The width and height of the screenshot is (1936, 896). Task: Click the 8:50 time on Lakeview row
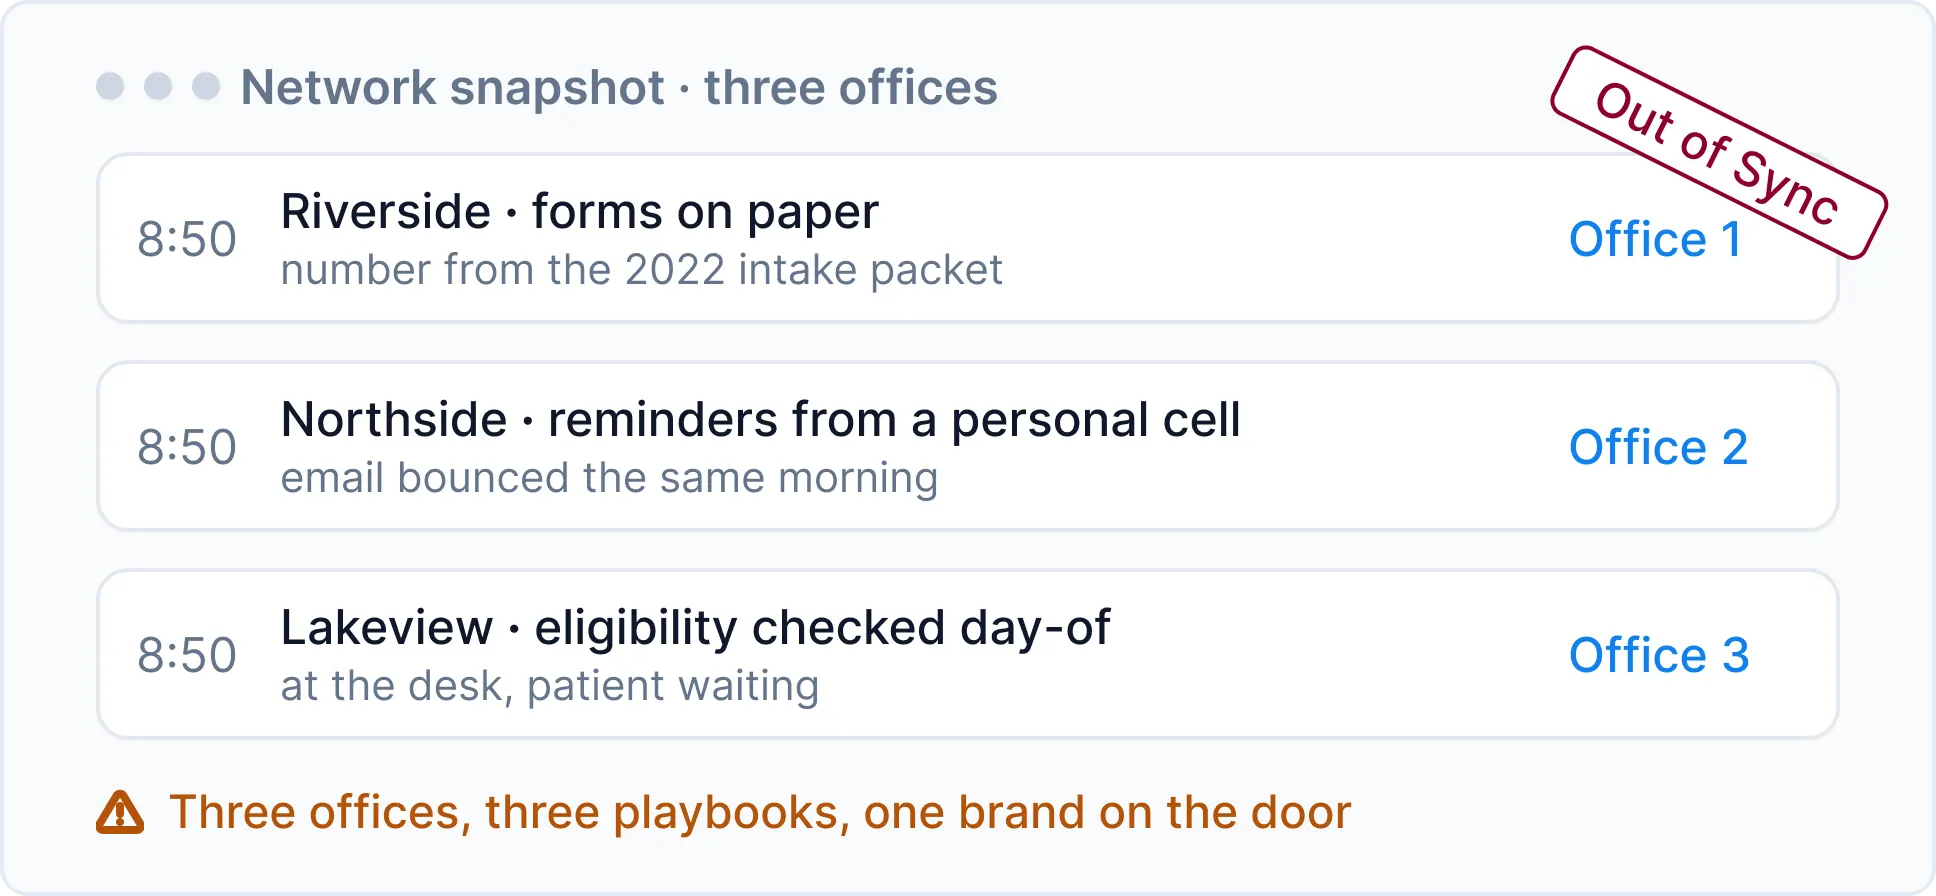(x=187, y=655)
